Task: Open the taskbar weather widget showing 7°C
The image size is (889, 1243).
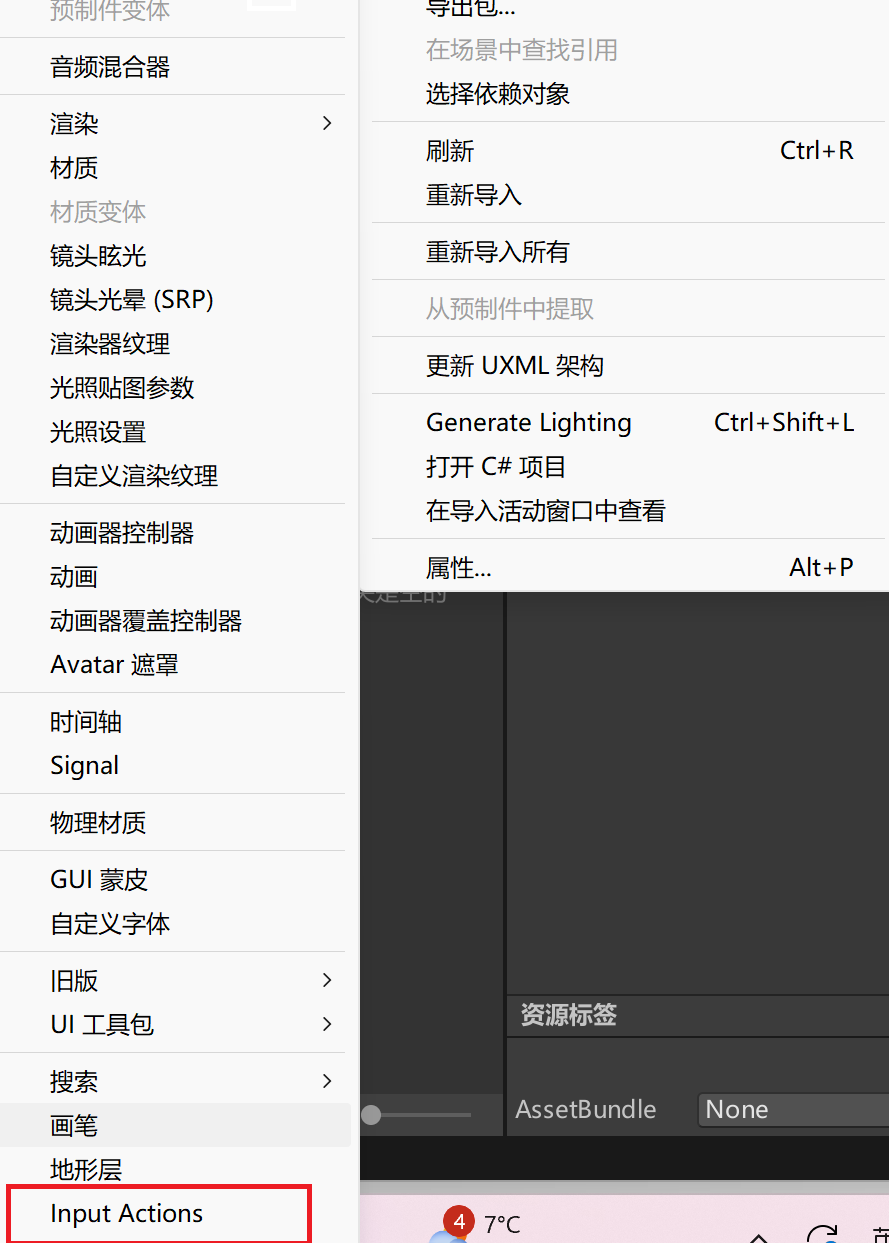Action: tap(477, 1224)
